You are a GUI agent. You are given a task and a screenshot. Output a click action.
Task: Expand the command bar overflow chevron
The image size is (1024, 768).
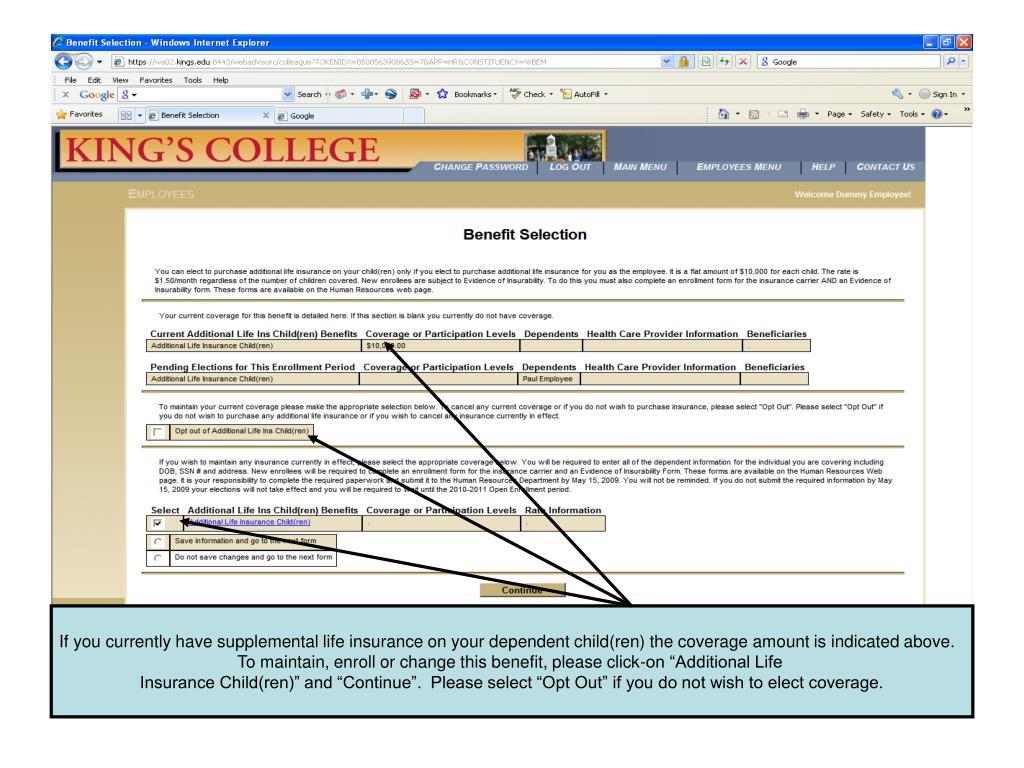tap(967, 110)
